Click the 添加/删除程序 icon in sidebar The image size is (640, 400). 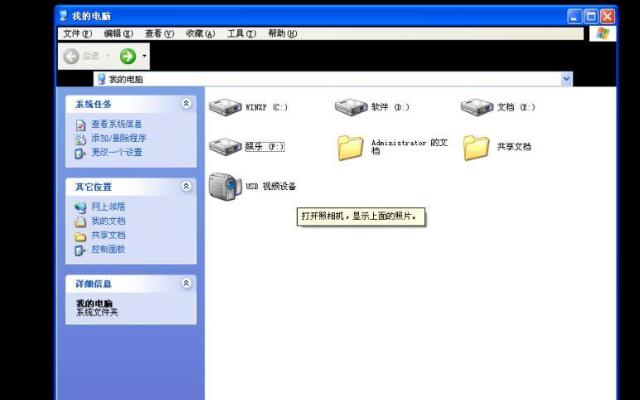80,139
